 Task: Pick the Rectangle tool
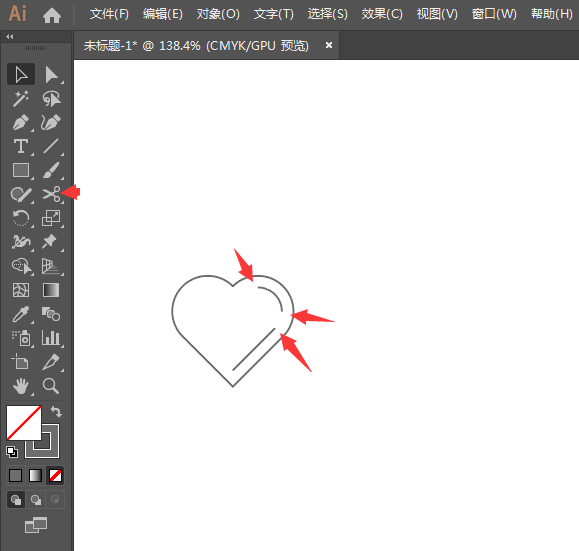pos(21,170)
